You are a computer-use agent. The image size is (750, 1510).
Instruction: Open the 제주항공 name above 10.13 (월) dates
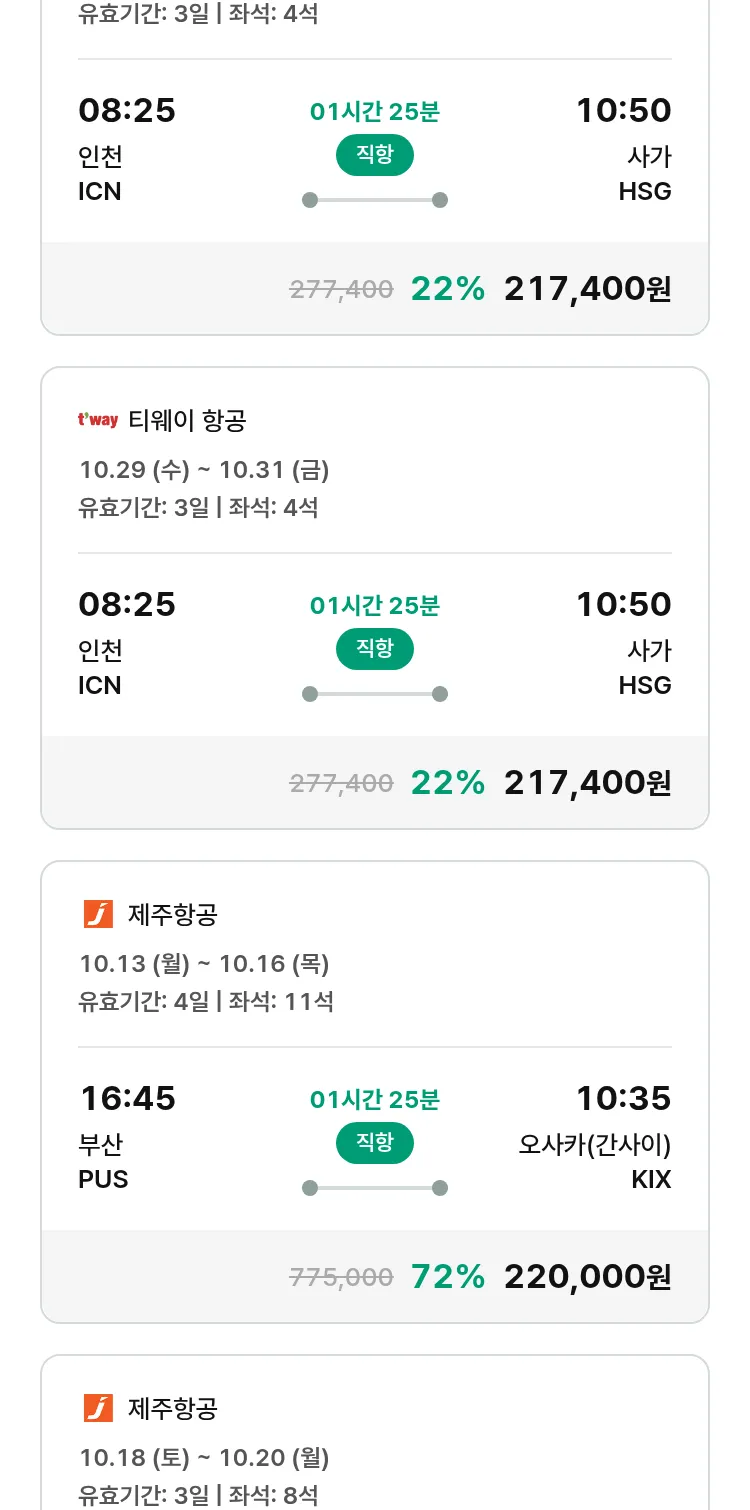pyautogui.click(x=173, y=914)
